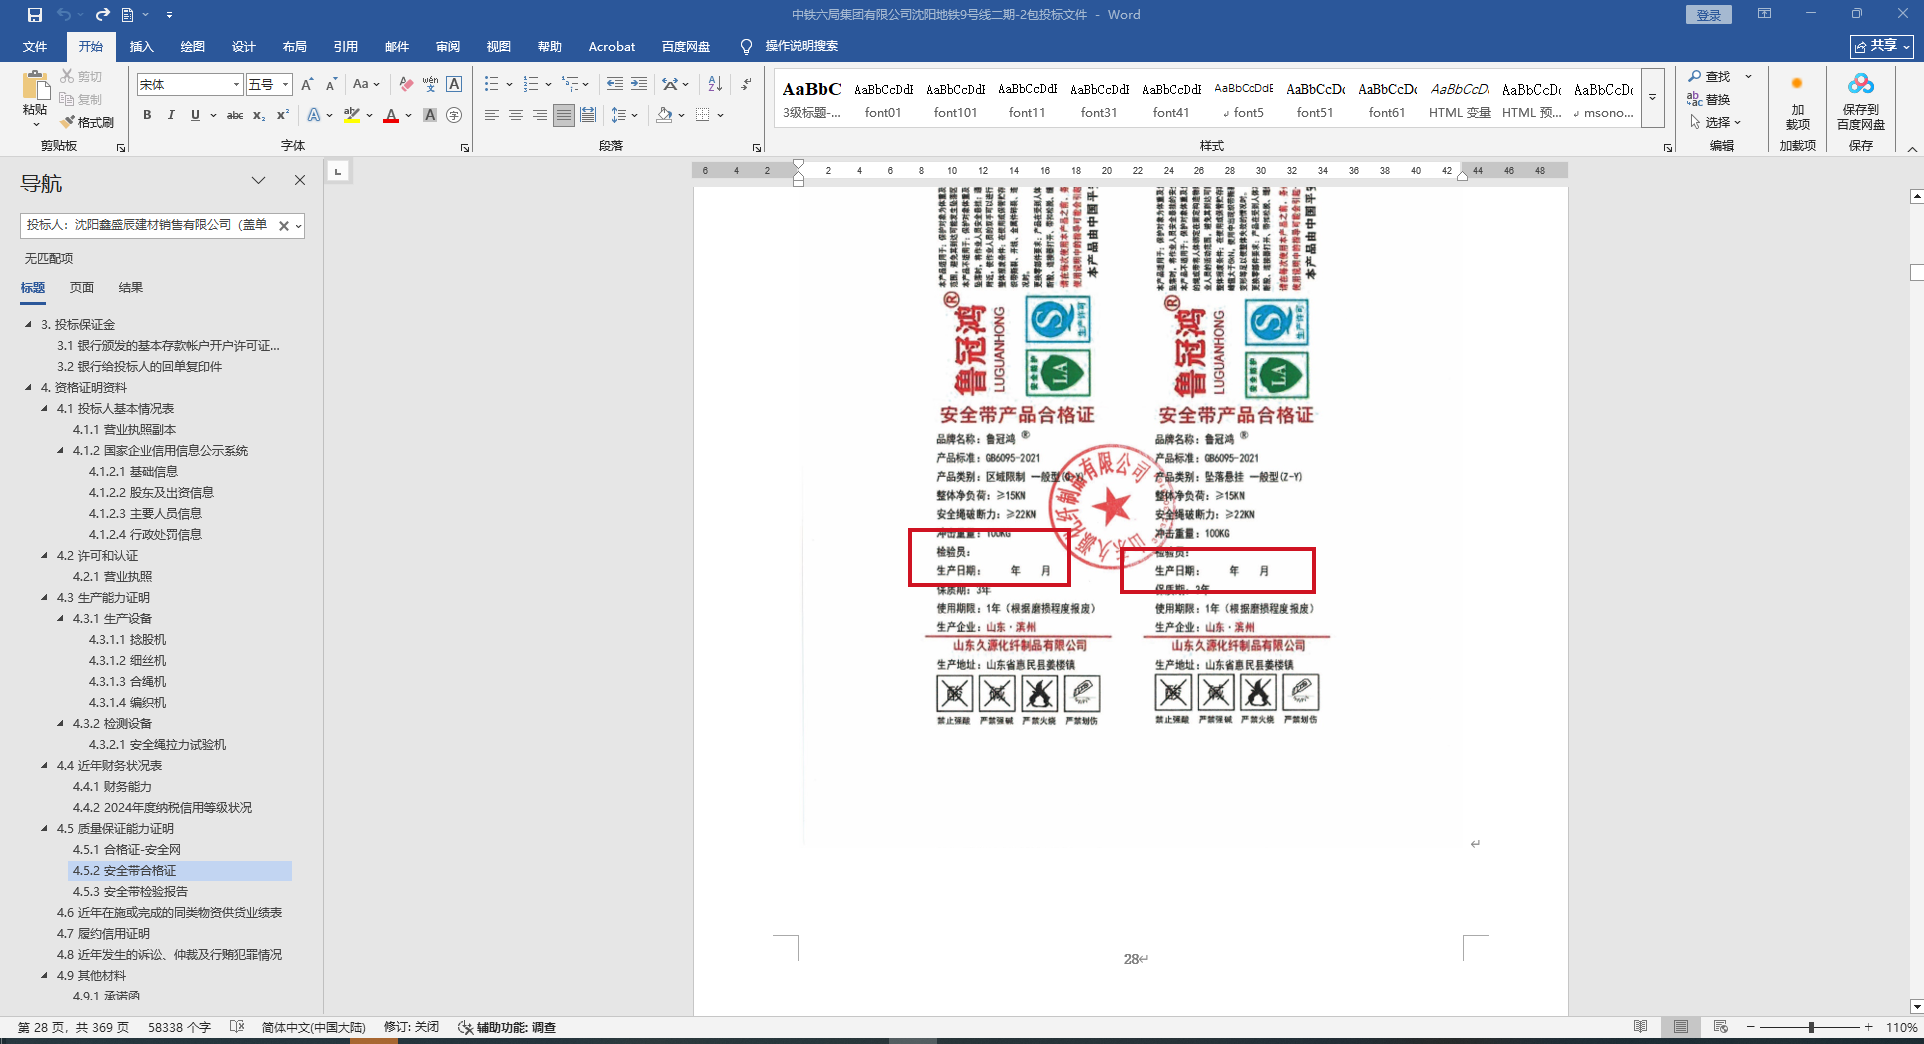
Task: Apply the 'font01' style
Action: [x=883, y=99]
